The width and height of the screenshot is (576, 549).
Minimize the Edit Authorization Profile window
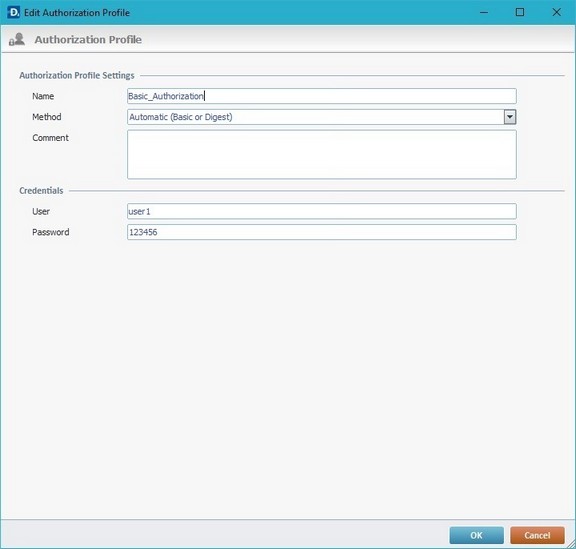coord(484,12)
